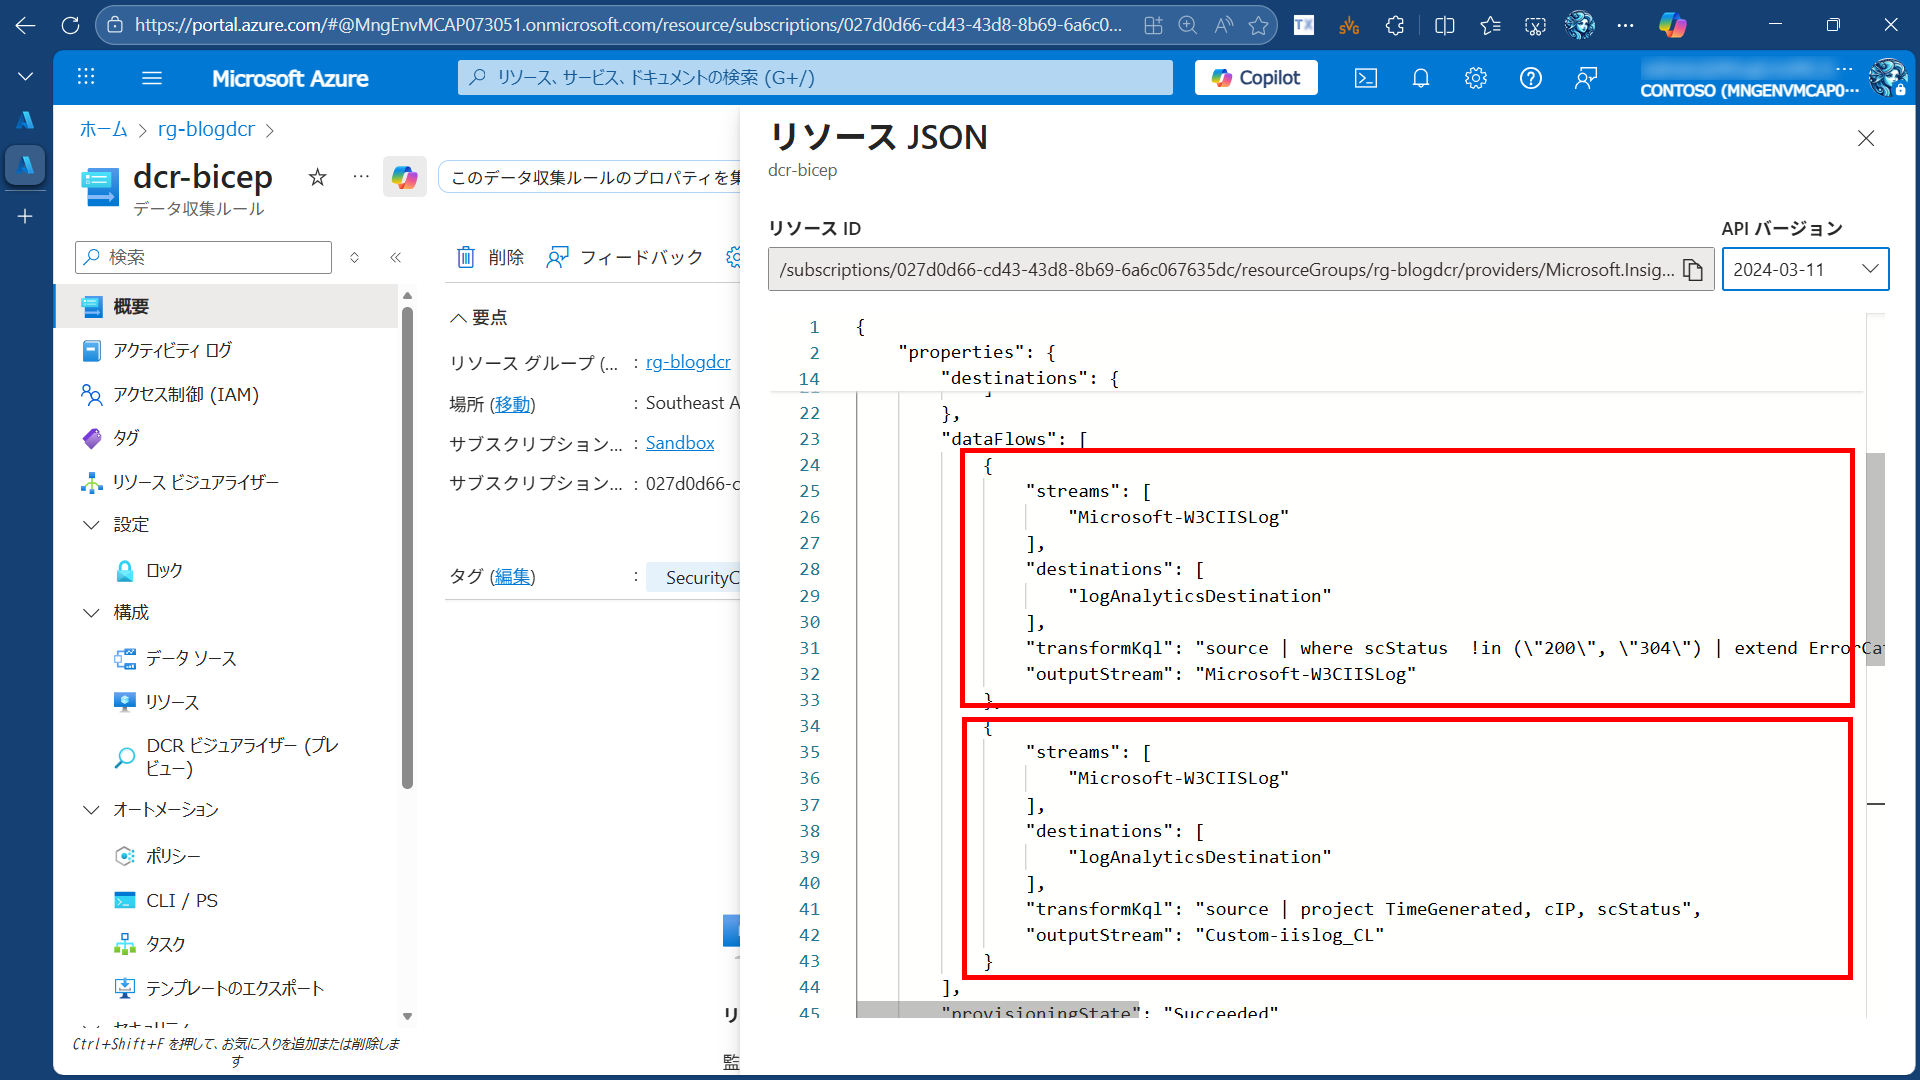Open the API version dropdown
The height and width of the screenshot is (1080, 1920).
1805,270
